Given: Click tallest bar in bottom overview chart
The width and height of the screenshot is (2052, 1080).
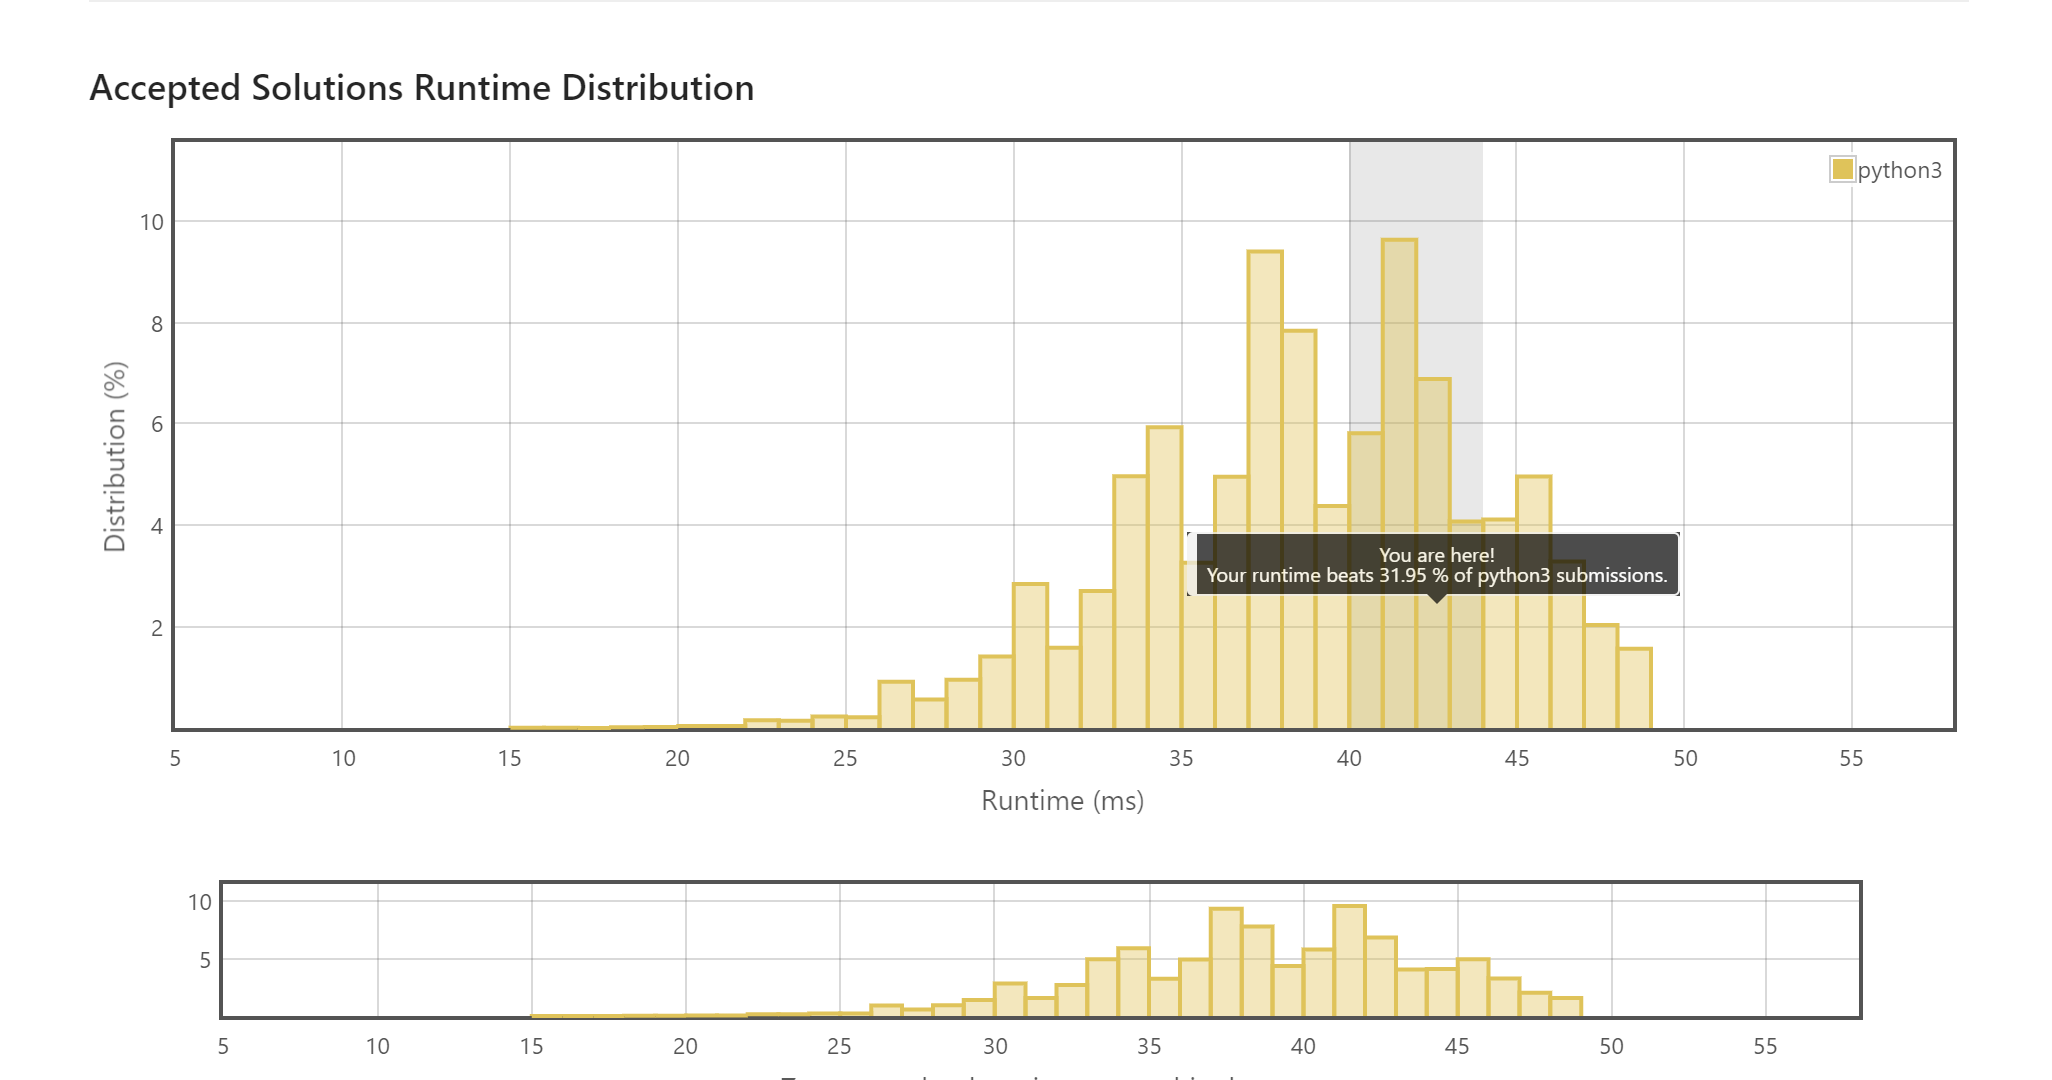Looking at the screenshot, I should click(1349, 960).
